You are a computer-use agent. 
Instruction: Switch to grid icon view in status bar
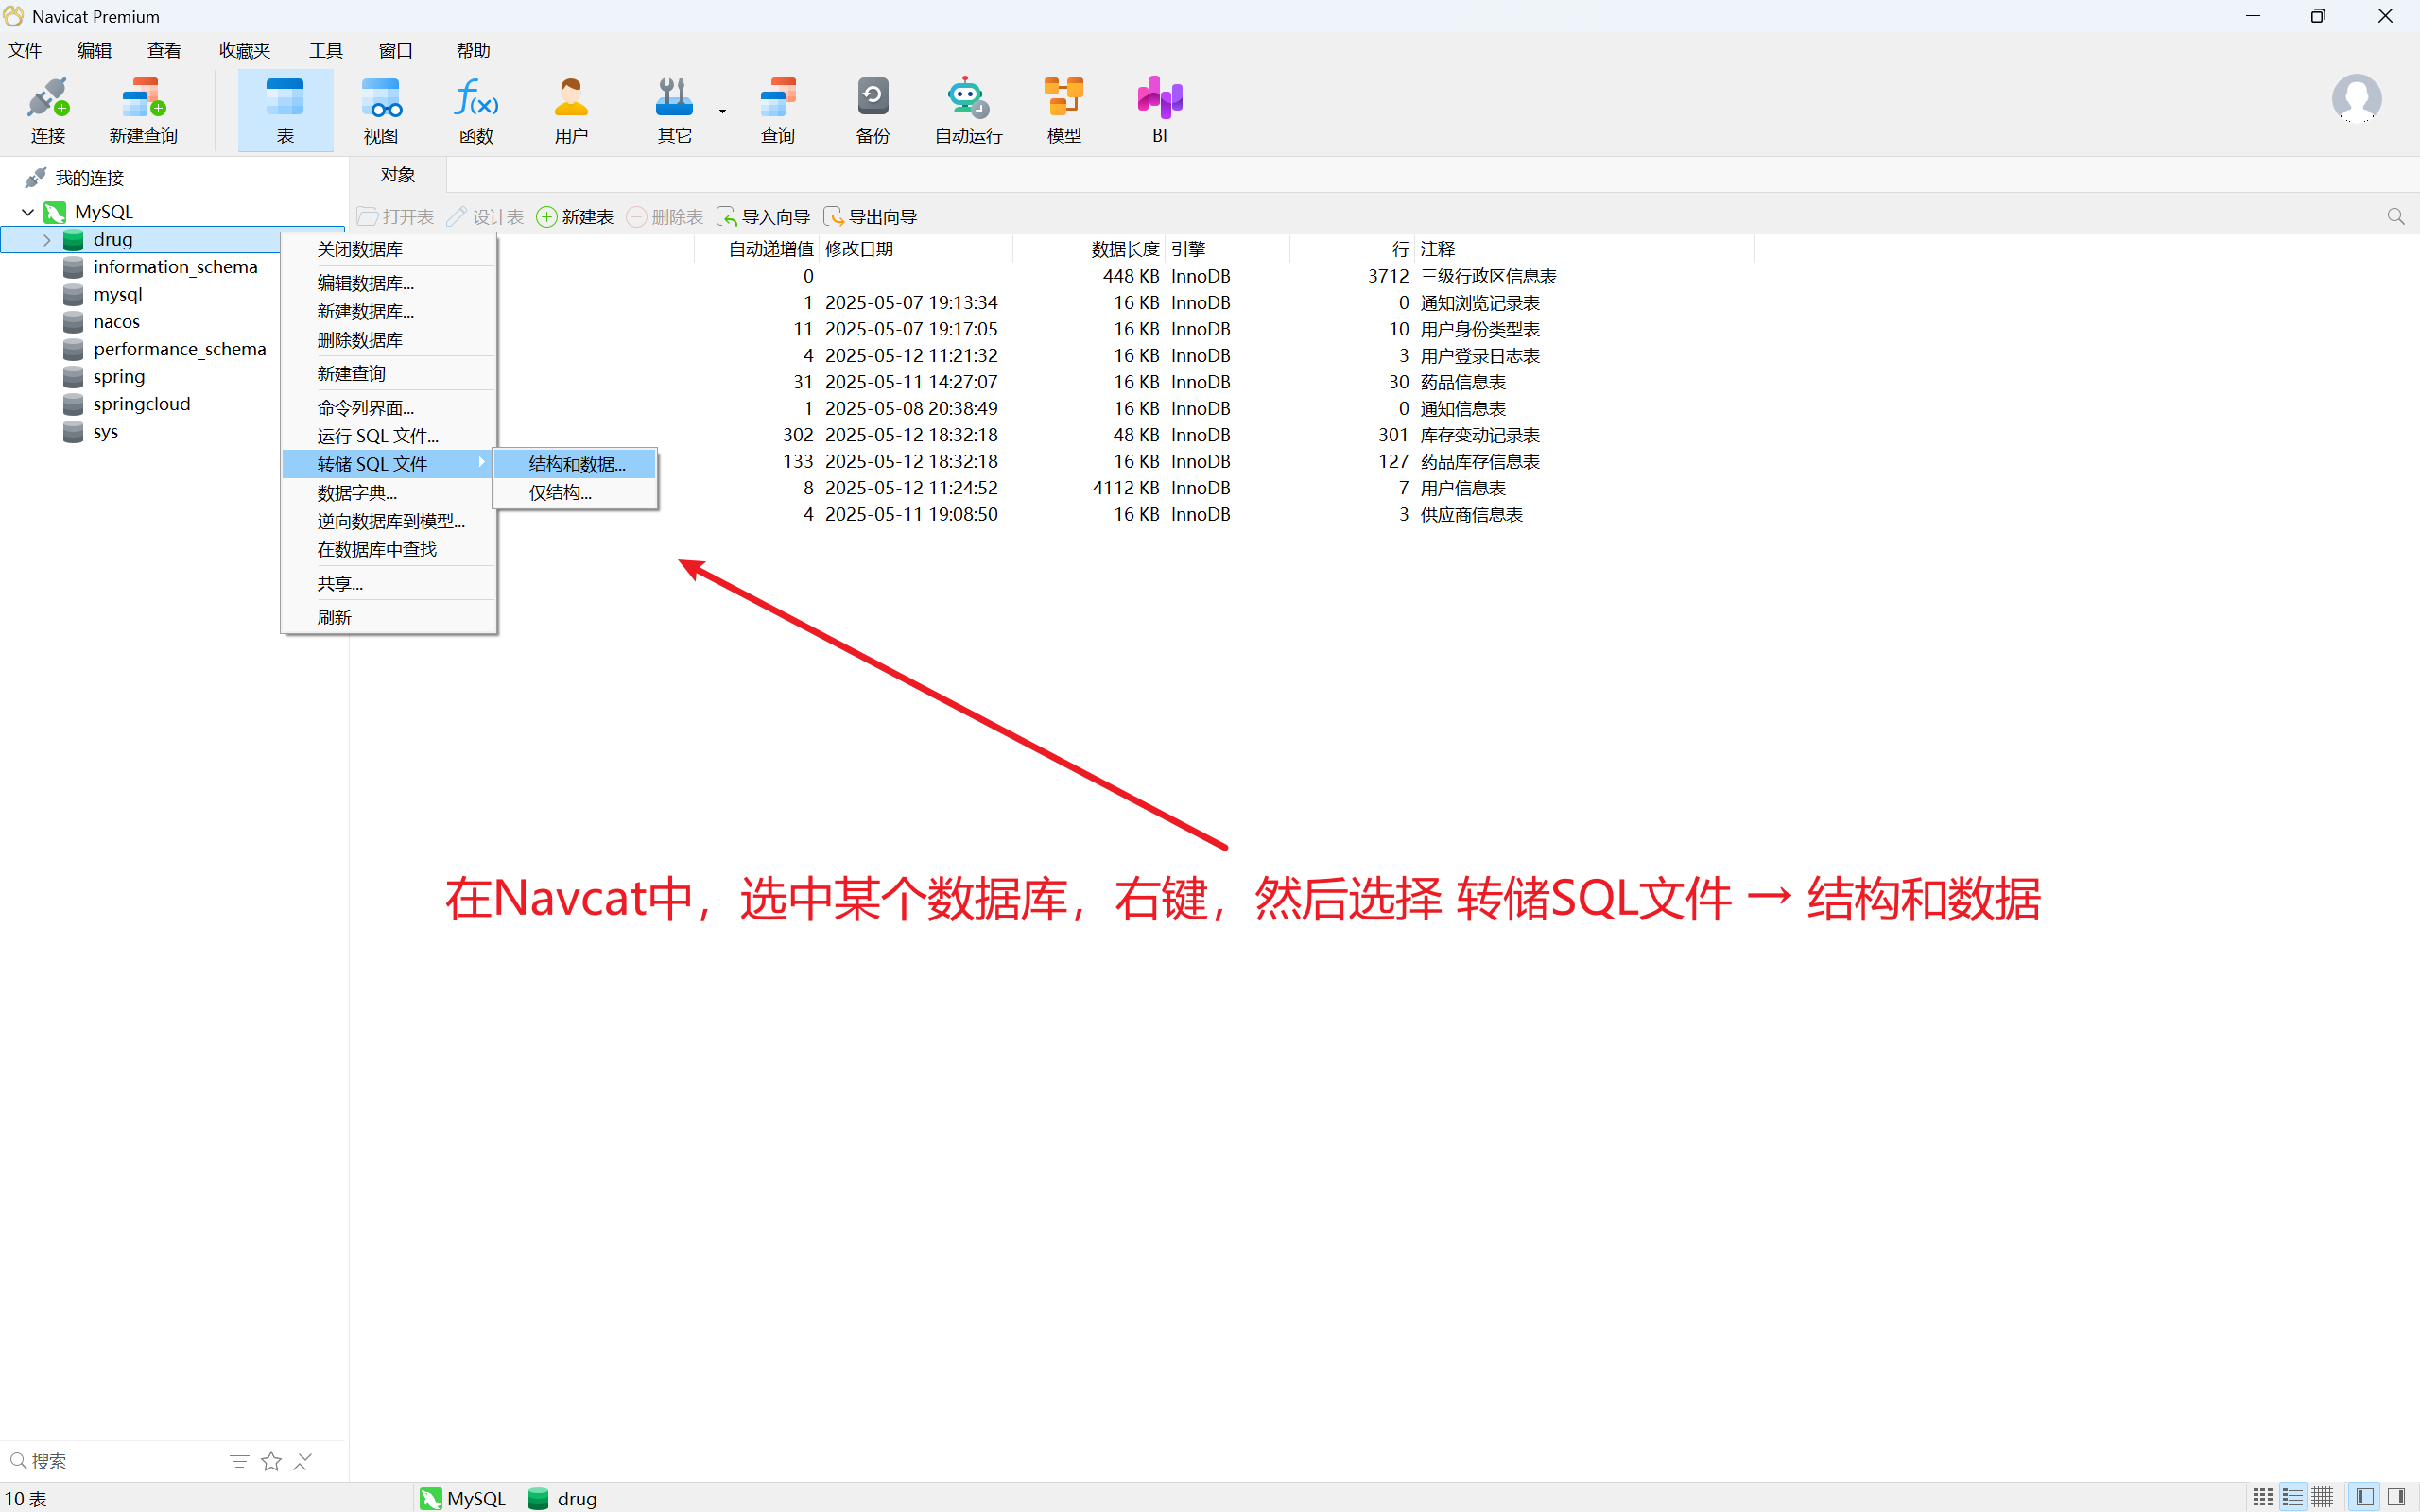(x=2262, y=1497)
